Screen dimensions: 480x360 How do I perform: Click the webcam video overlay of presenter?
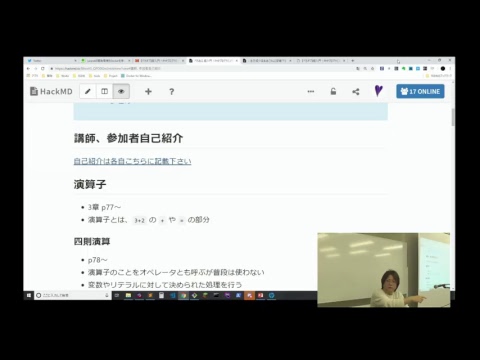[384, 270]
